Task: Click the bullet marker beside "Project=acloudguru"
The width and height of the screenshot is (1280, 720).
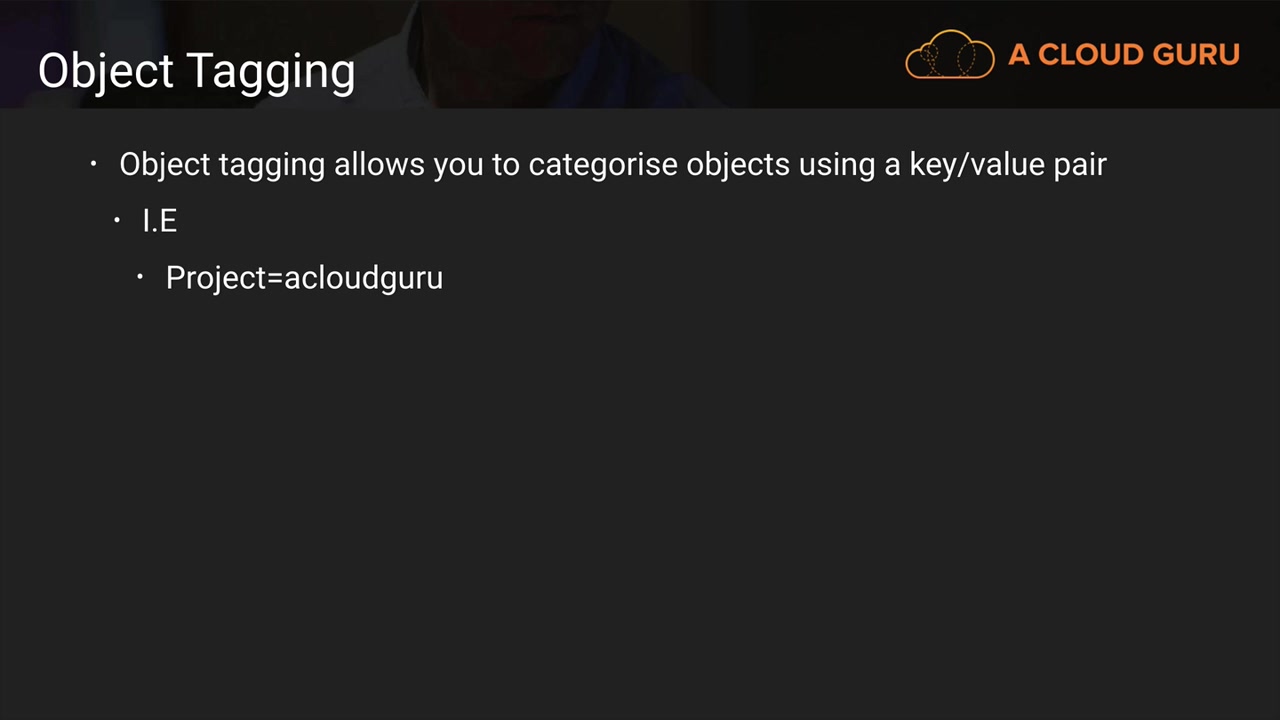Action: coord(141,276)
